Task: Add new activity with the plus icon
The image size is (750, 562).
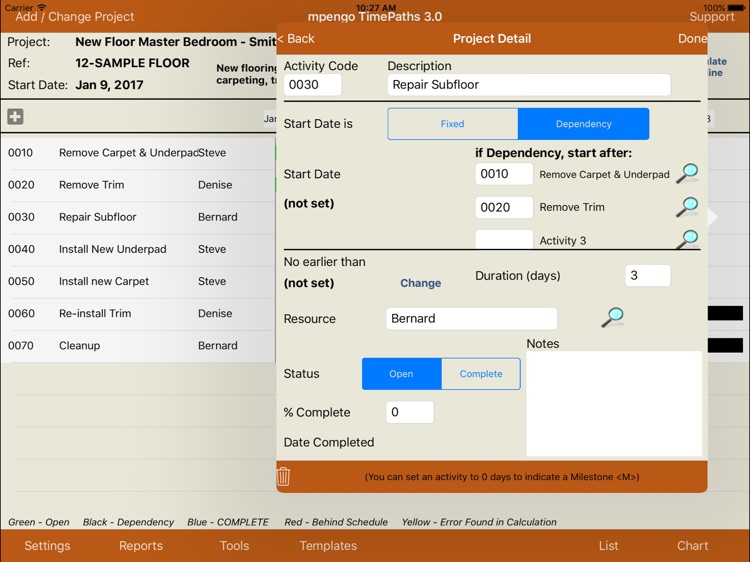Action: (15, 117)
